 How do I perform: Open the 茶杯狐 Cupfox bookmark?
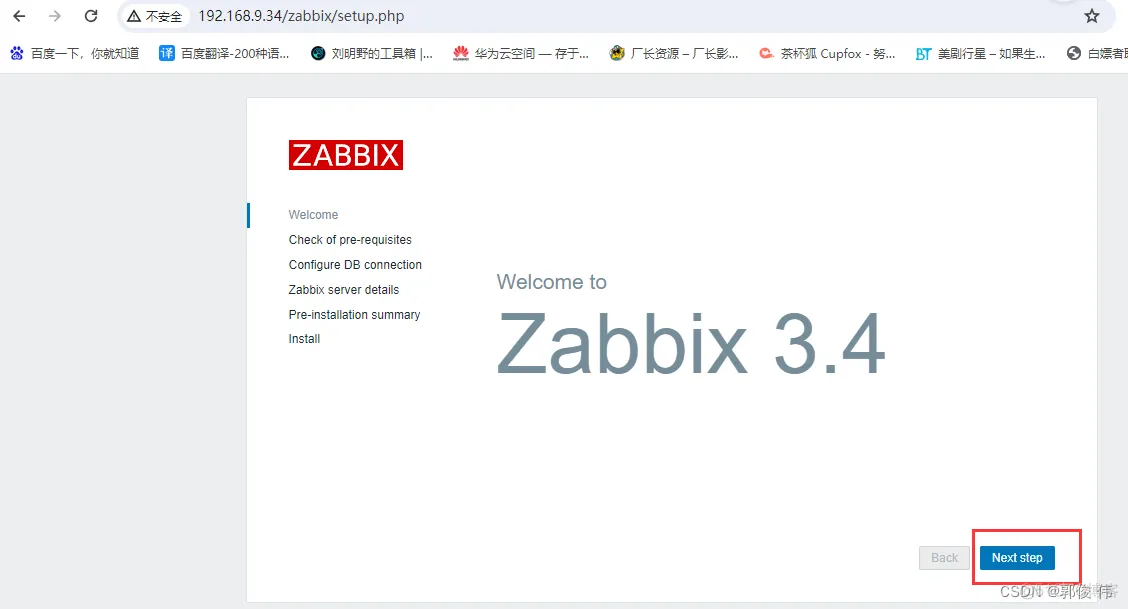point(827,53)
